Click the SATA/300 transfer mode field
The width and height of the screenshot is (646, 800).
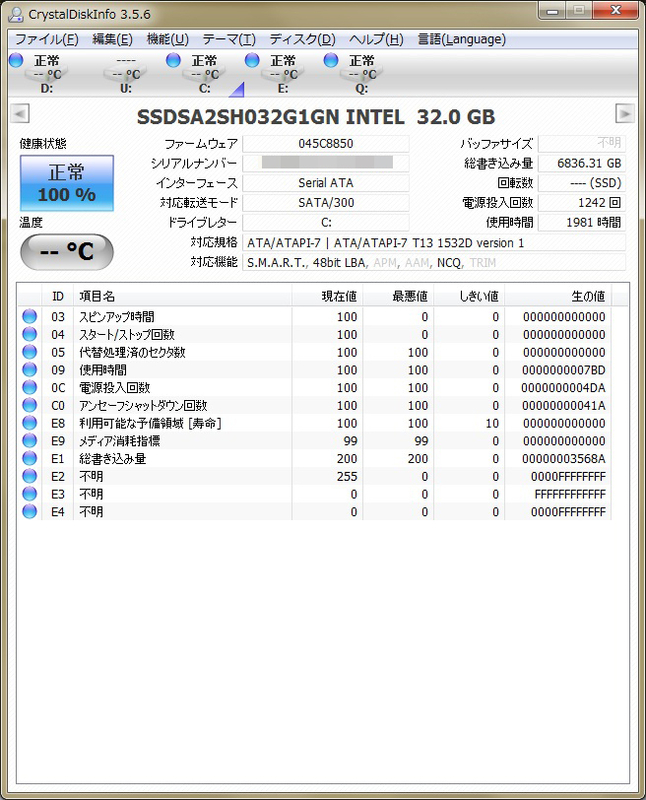coord(326,203)
